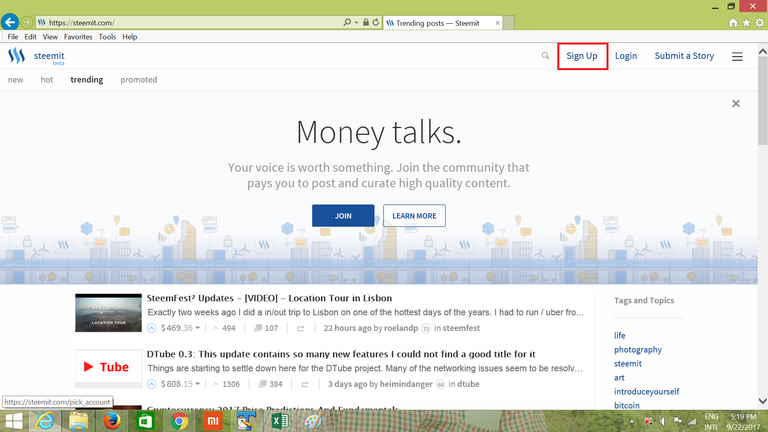Click the padlock security icon in address bar
Viewport: 768px width, 432px height.
pyautogui.click(x=366, y=23)
